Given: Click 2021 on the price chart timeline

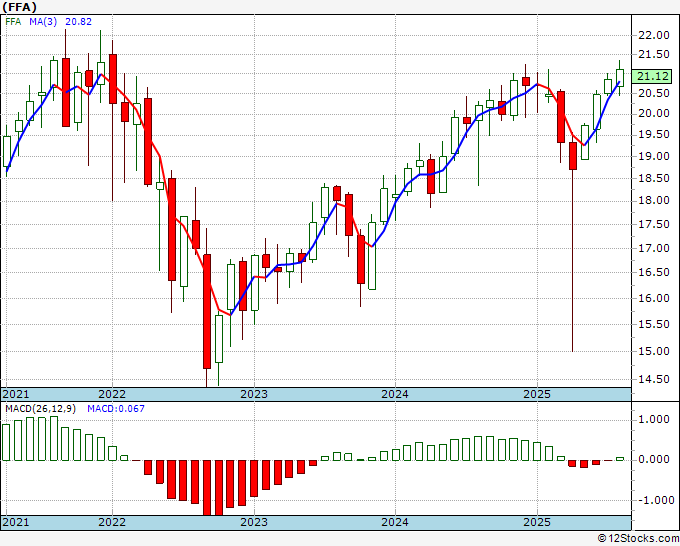Looking at the screenshot, I should point(16,394).
